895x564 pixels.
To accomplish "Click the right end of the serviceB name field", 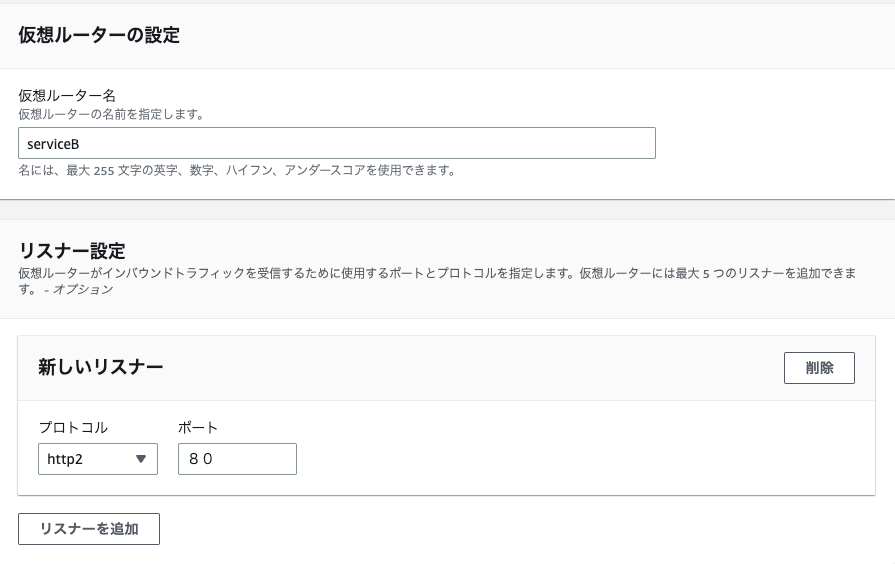I will click(639, 143).
